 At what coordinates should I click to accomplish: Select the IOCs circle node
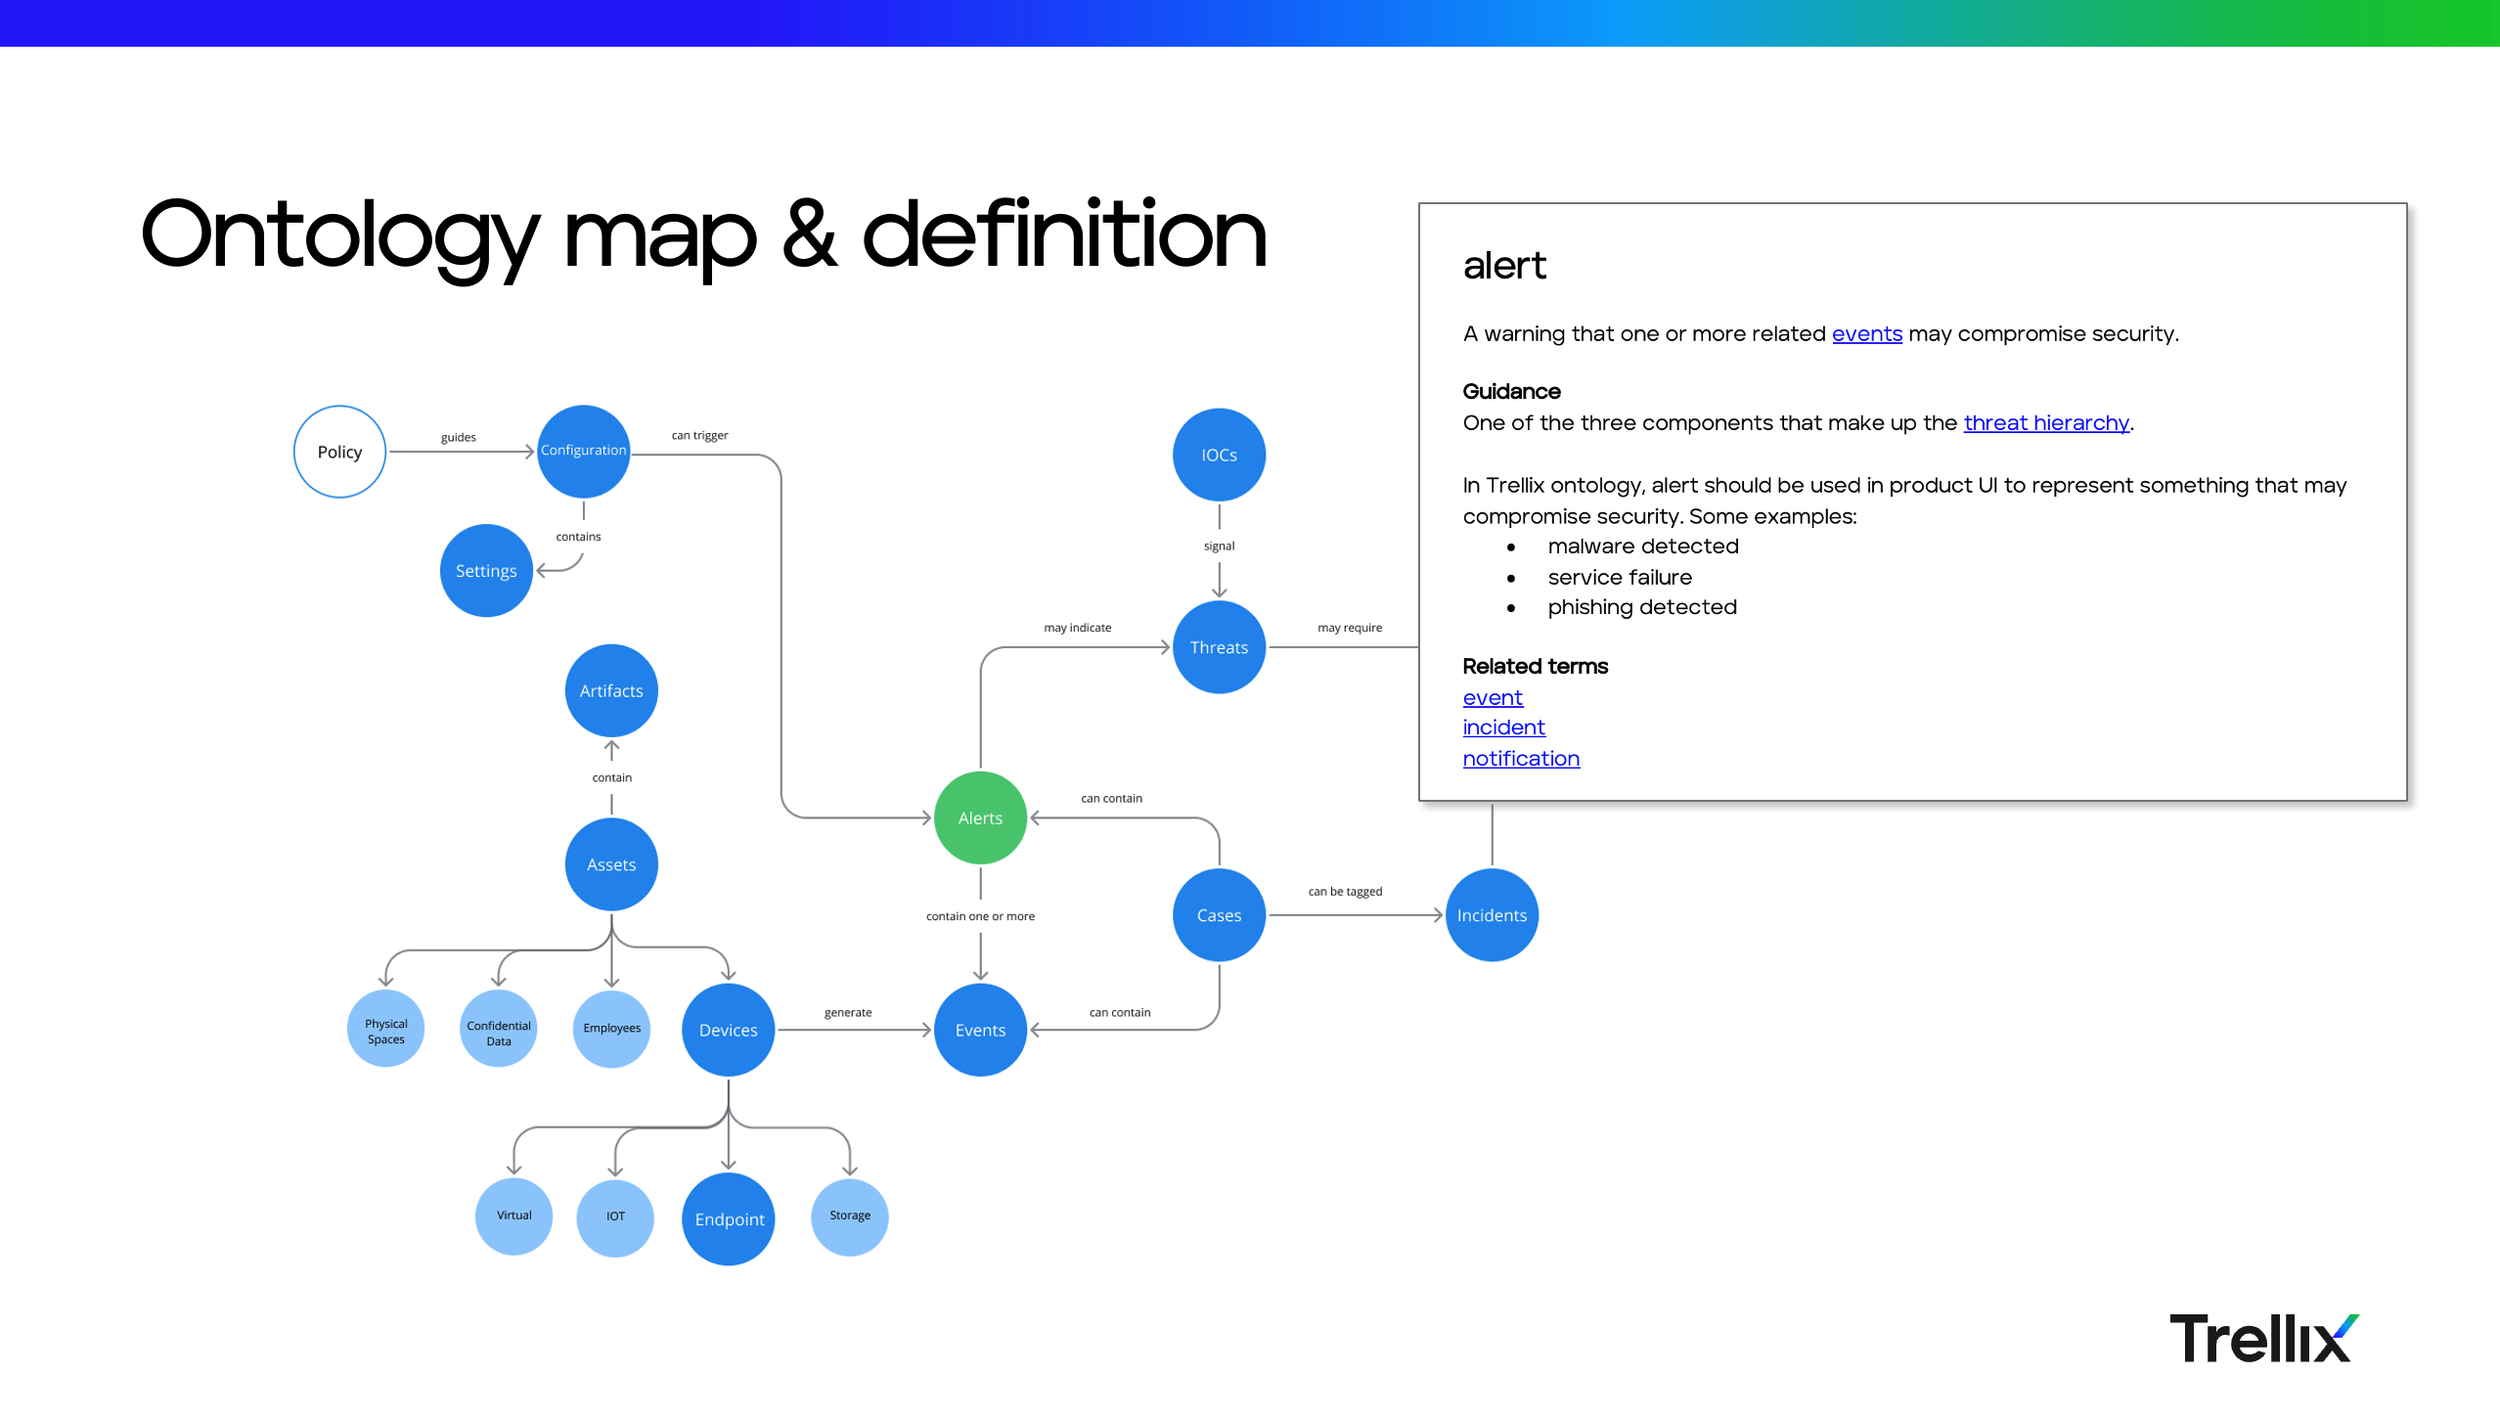point(1218,455)
